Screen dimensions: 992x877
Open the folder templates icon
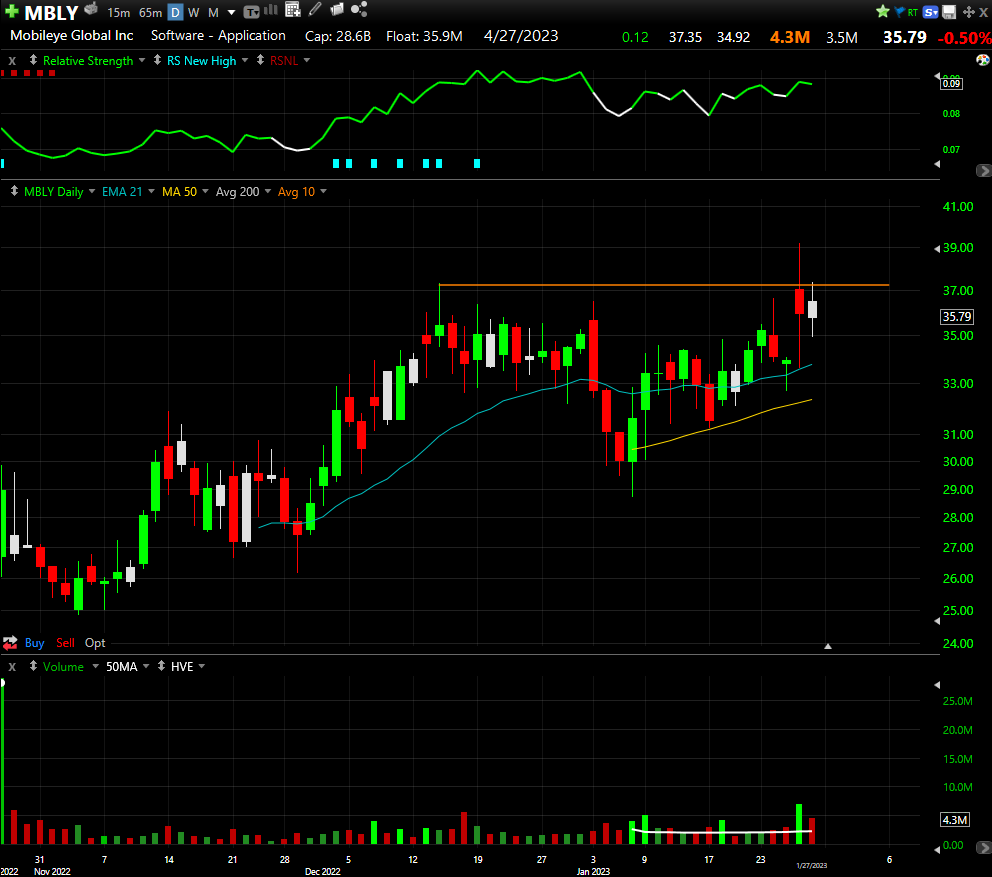coord(337,9)
